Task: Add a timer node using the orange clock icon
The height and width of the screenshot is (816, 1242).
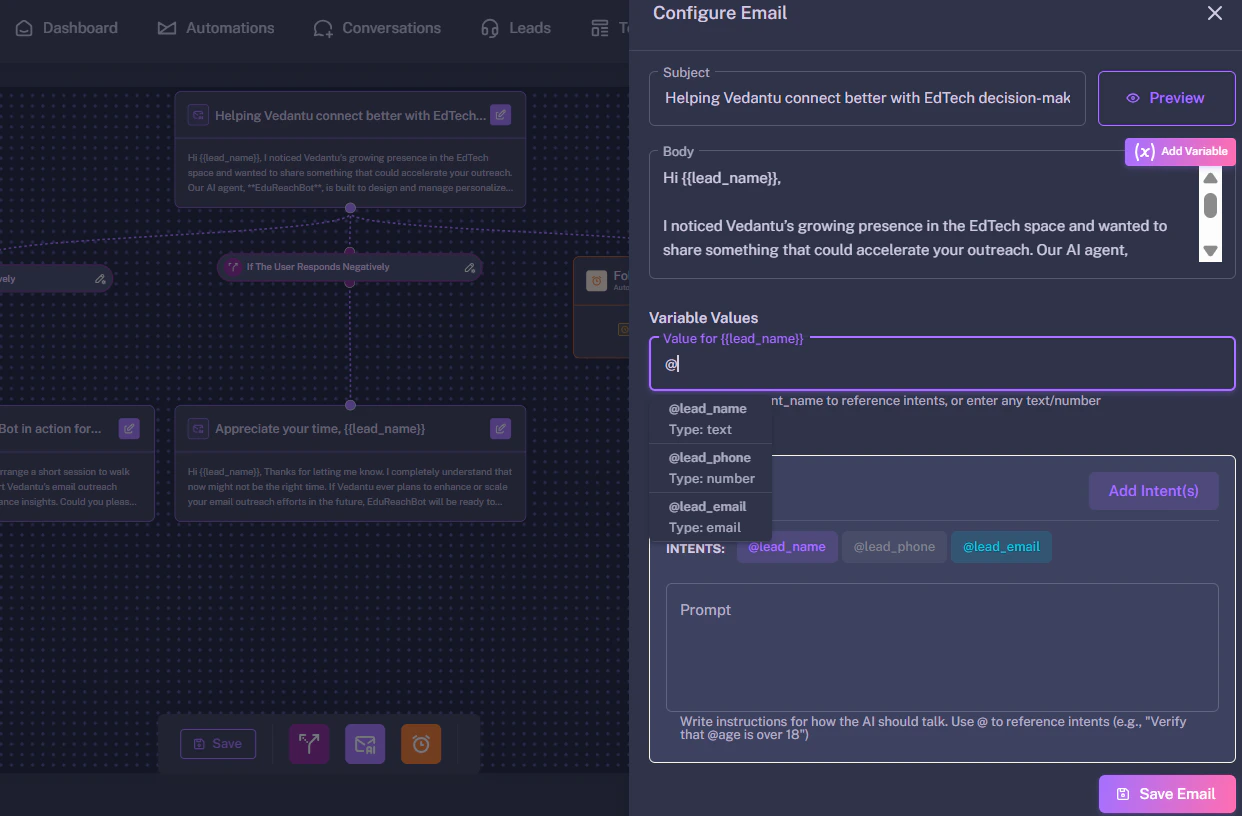Action: 421,743
